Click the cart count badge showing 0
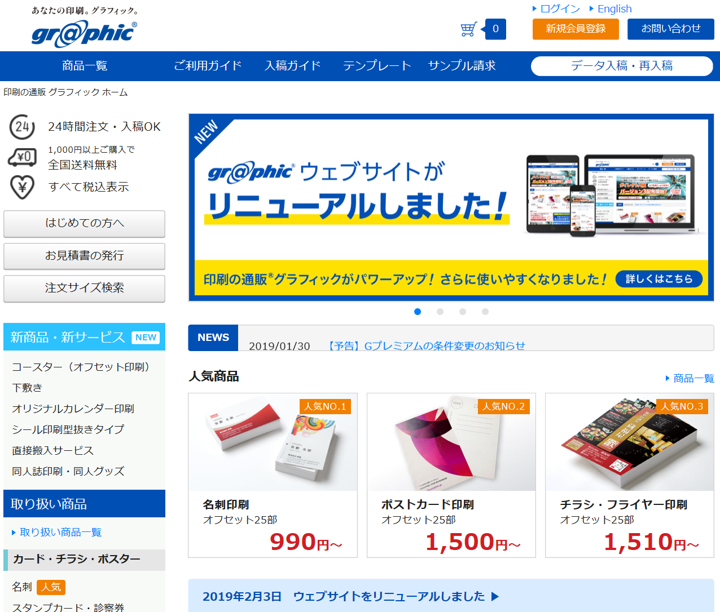 (495, 29)
